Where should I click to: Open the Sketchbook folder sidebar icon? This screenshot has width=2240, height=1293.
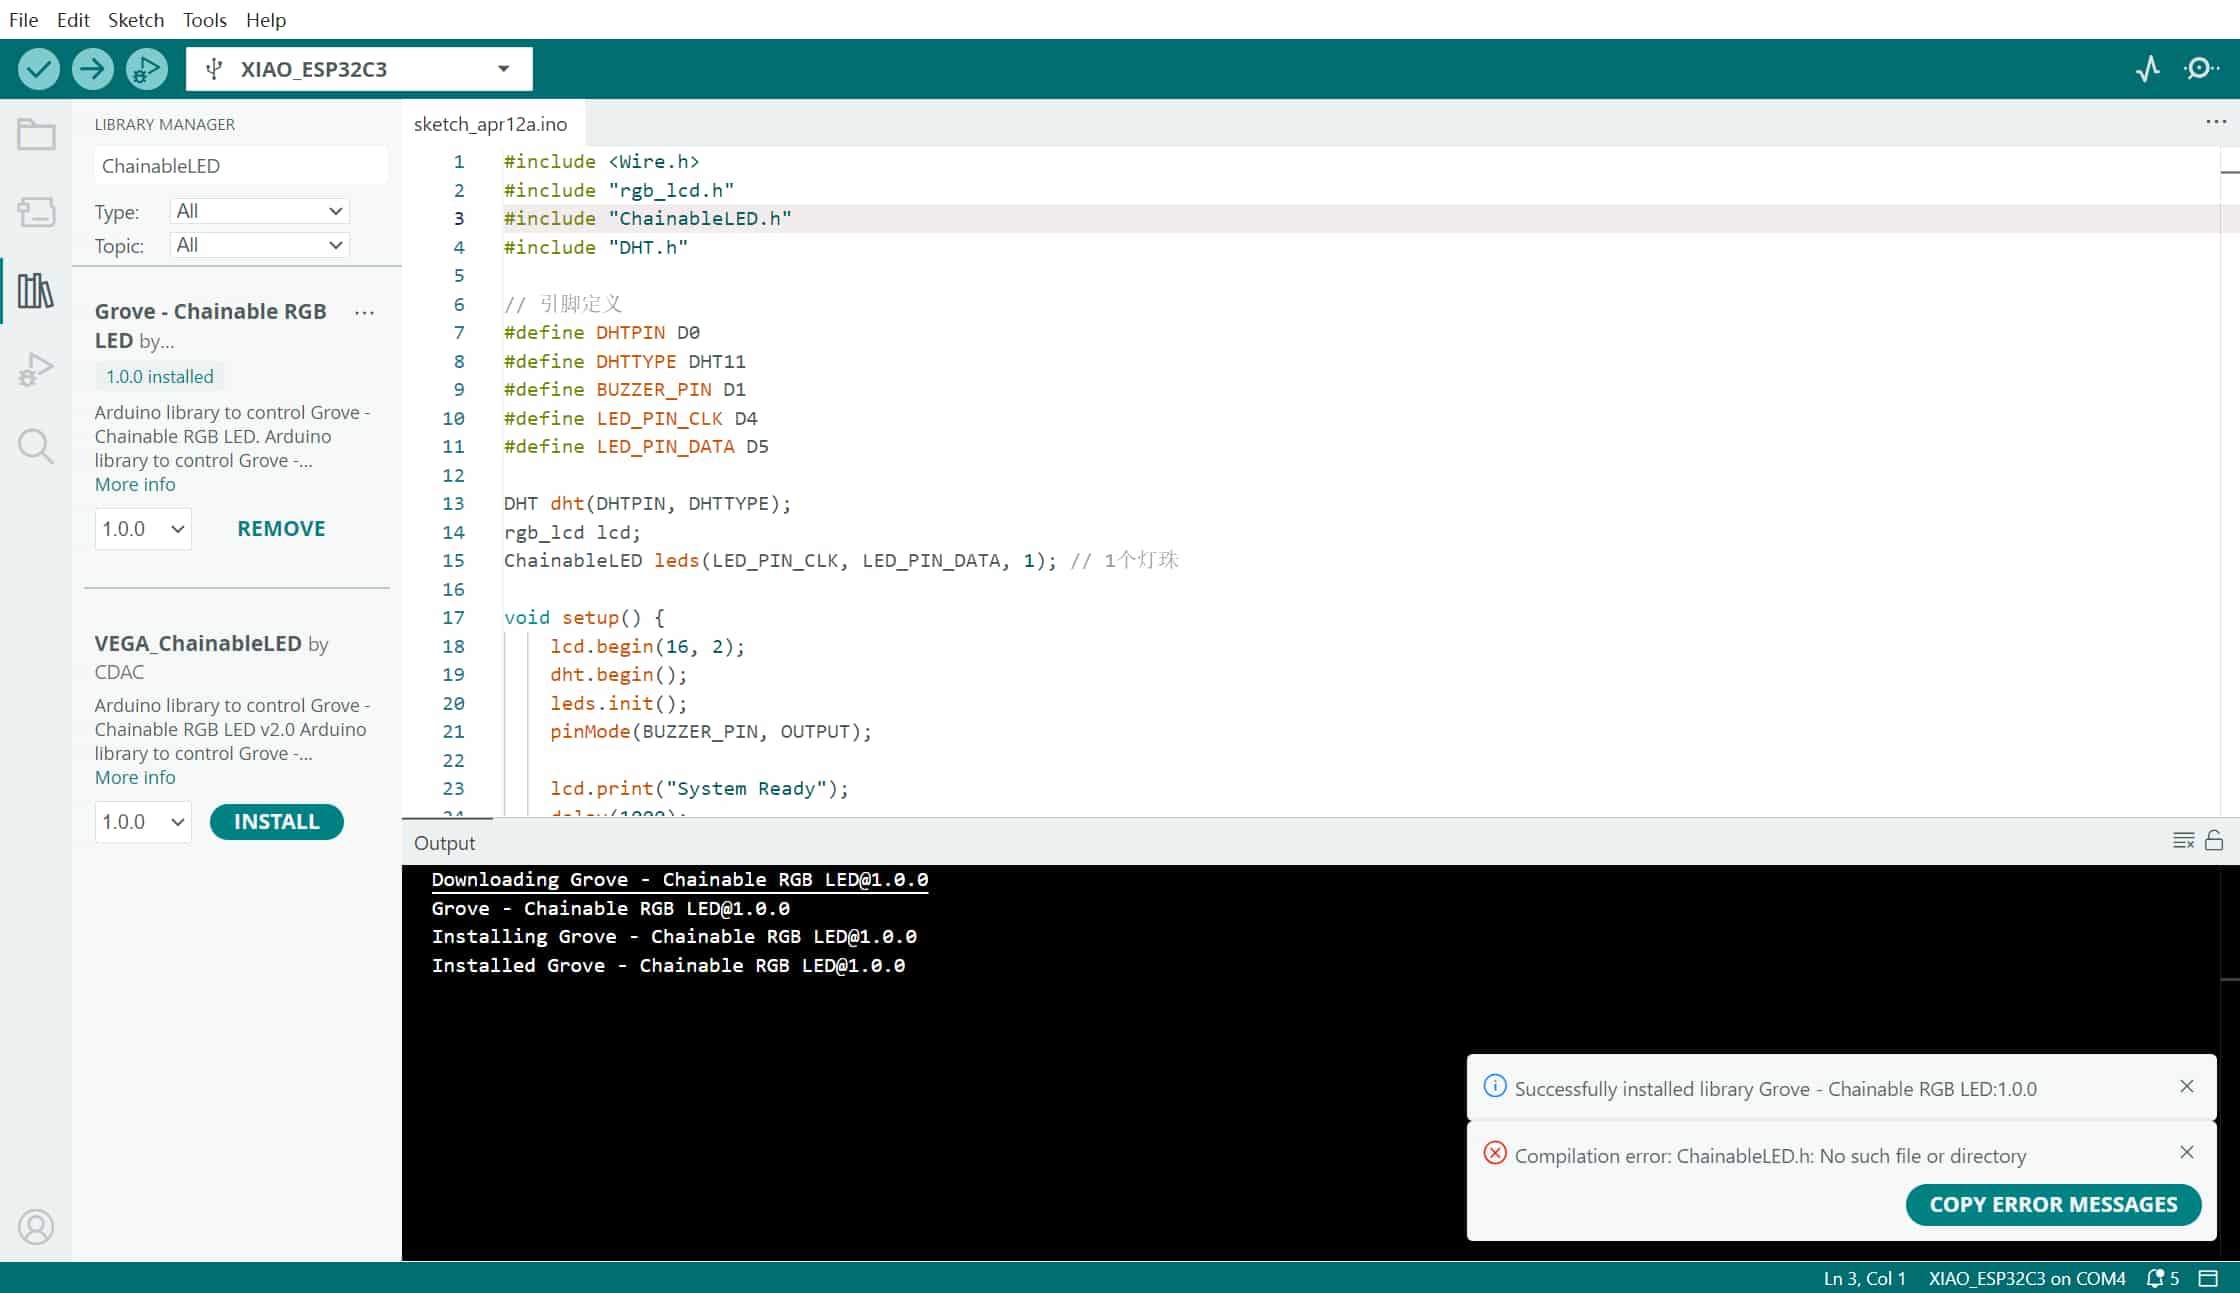(36, 134)
